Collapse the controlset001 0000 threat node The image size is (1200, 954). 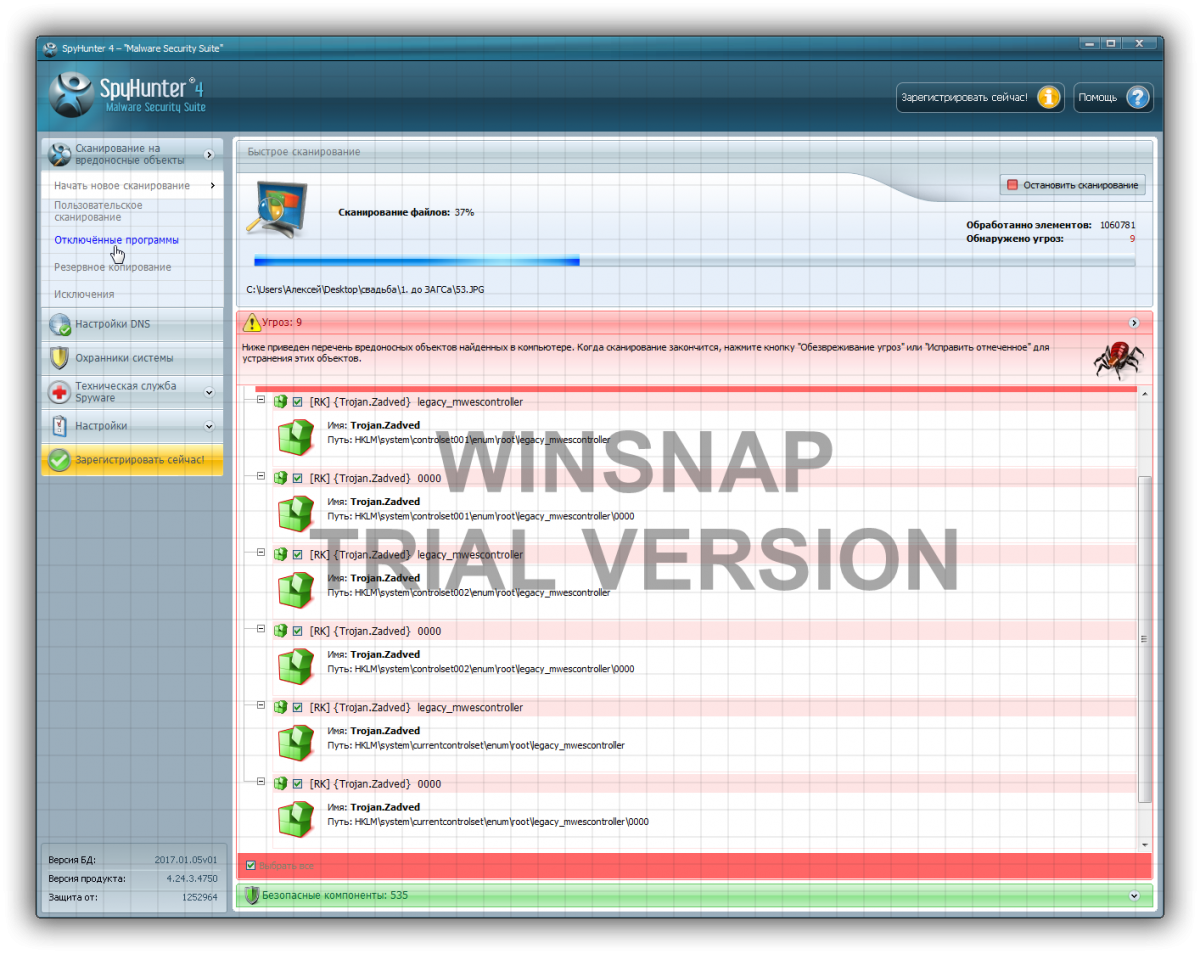point(261,476)
